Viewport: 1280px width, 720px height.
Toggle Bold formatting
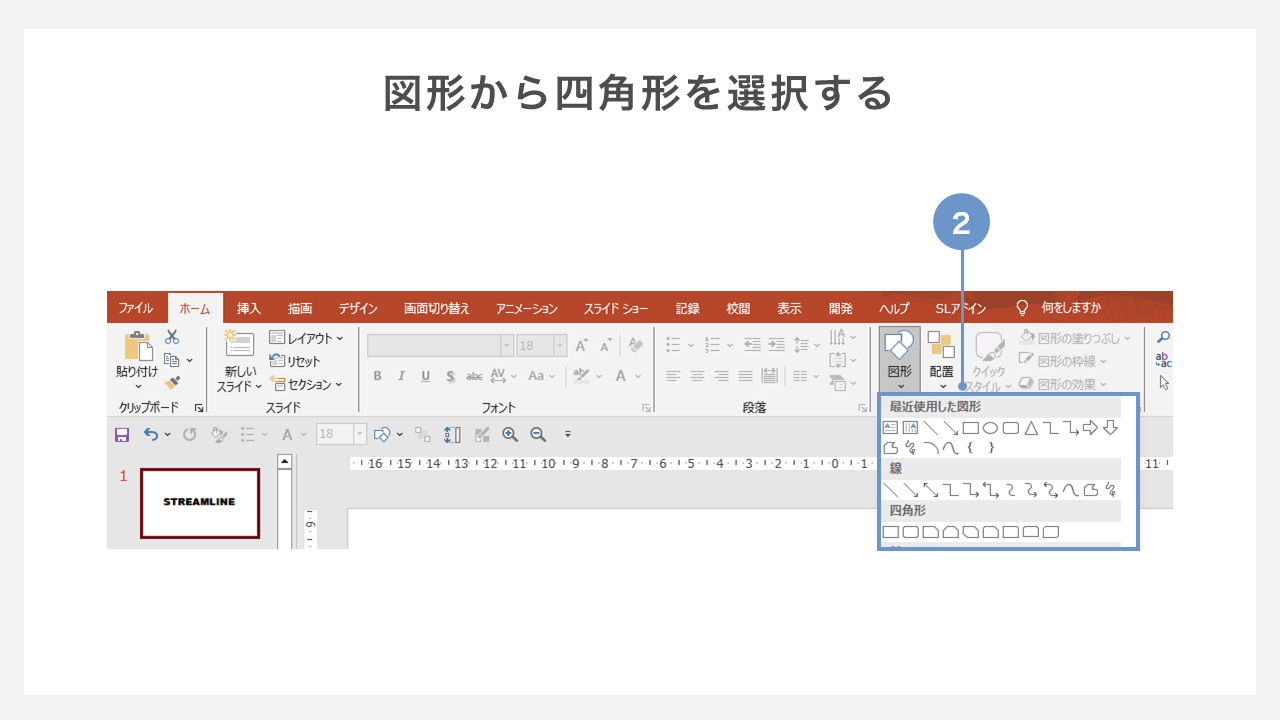(x=377, y=376)
